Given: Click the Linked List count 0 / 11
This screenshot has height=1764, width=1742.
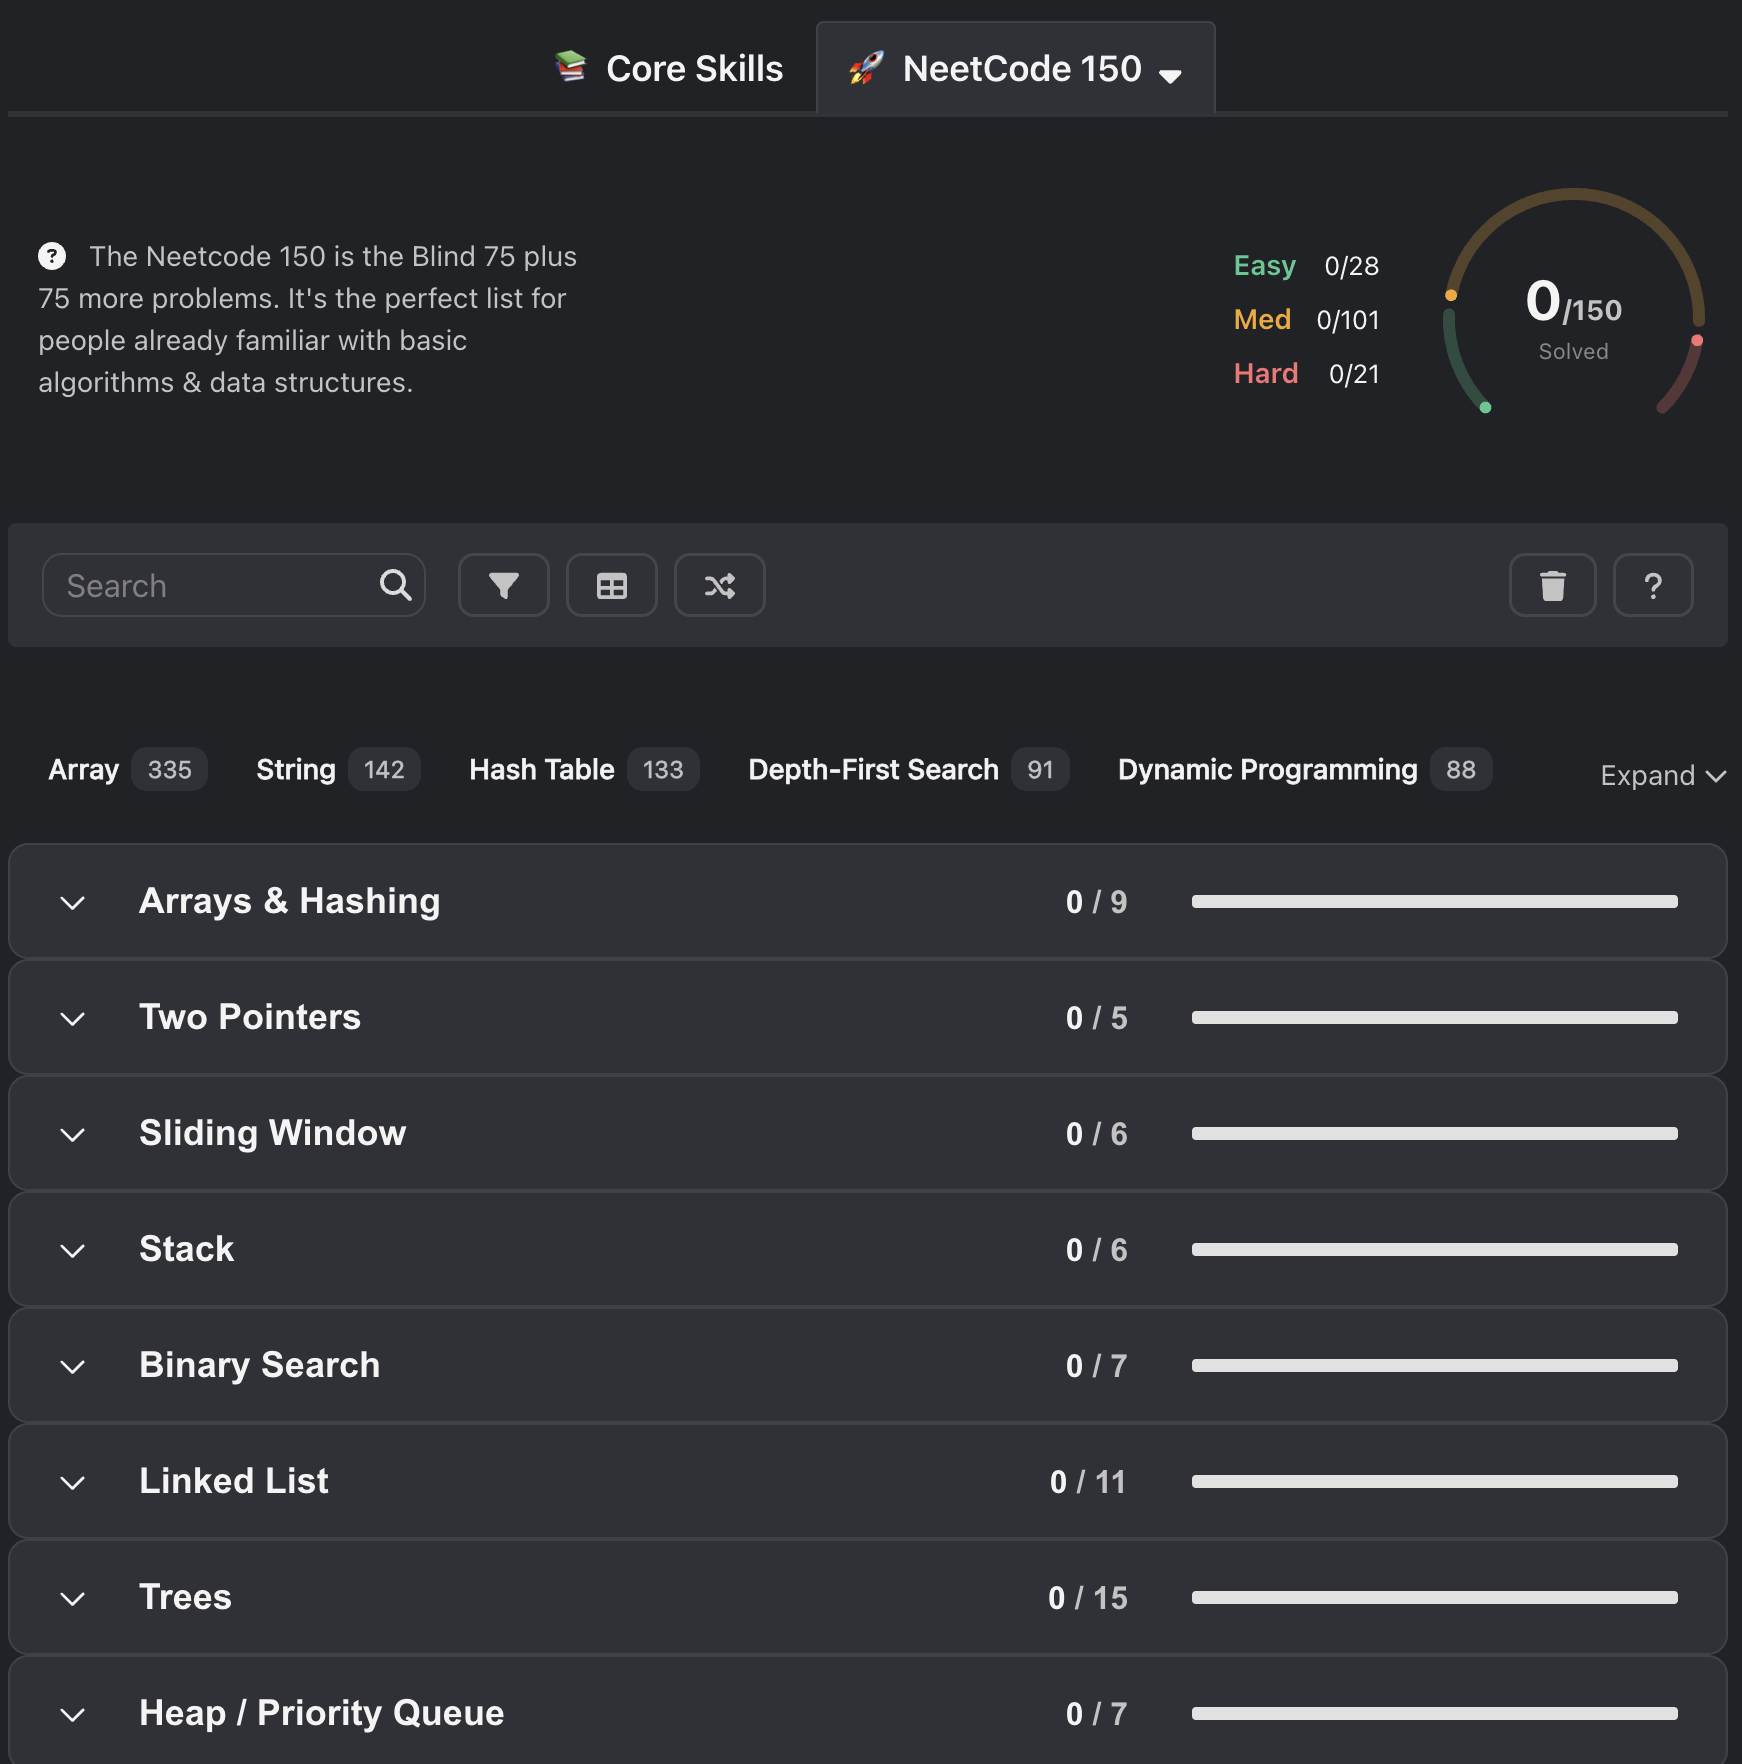Looking at the screenshot, I should tap(1089, 1482).
